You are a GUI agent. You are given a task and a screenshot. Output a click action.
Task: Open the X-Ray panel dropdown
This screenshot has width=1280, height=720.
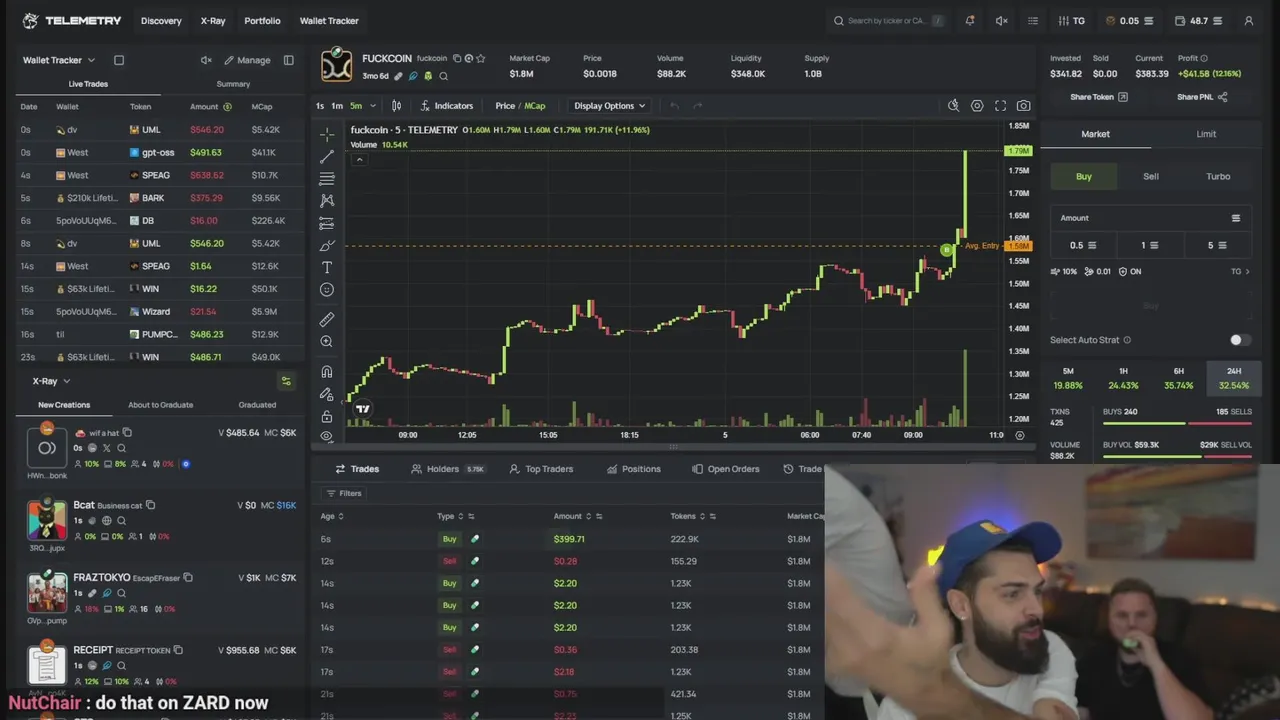[51, 381]
